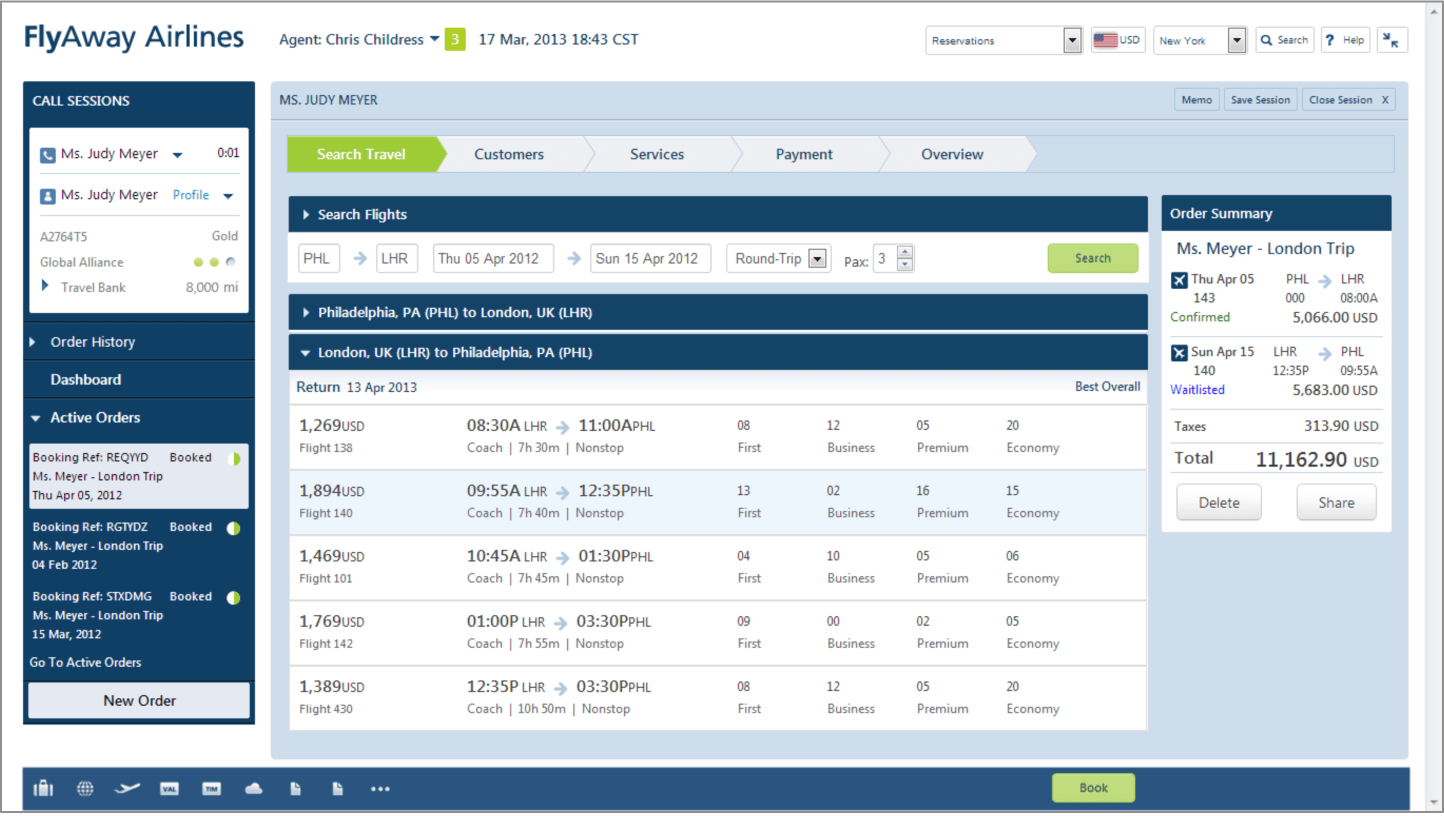Deselect the Sun Apr 15 waitlisted flight
Viewport: 1444px width, 816px height.
(x=1180, y=352)
